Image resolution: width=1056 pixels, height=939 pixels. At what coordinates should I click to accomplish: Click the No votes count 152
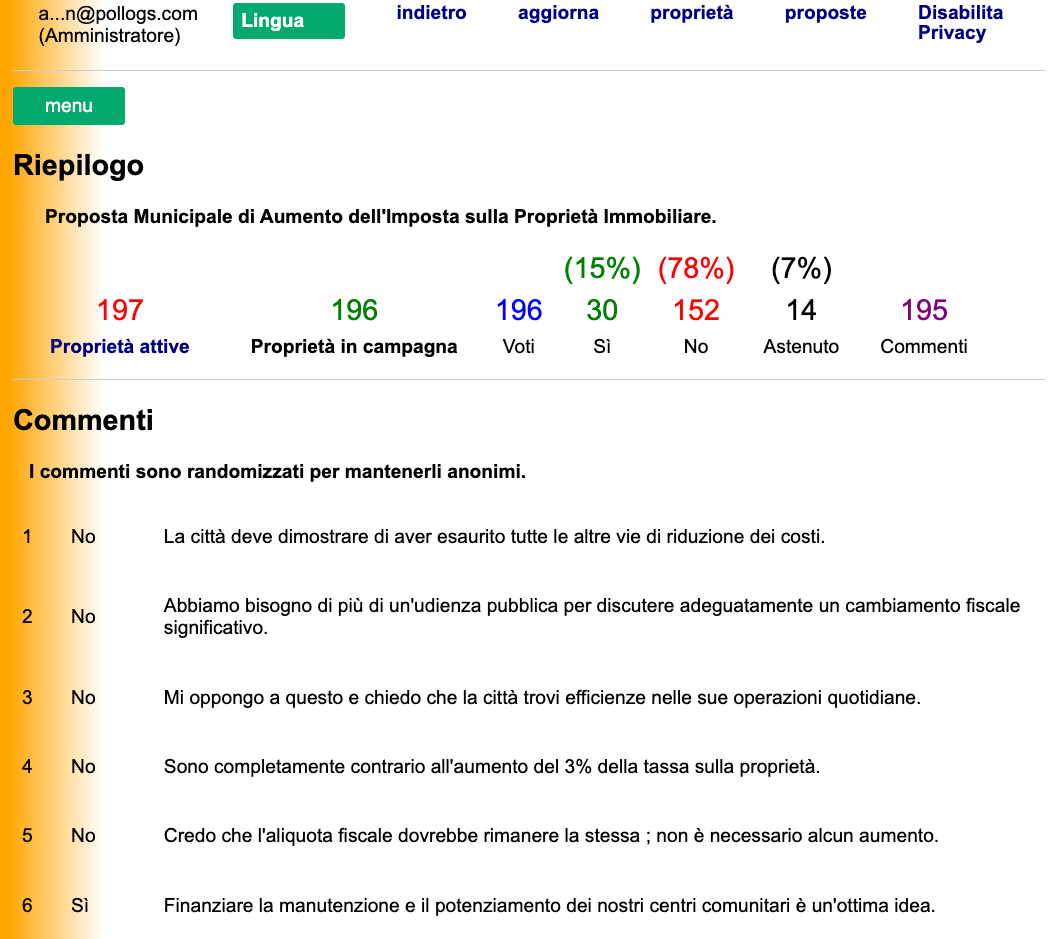click(x=696, y=310)
